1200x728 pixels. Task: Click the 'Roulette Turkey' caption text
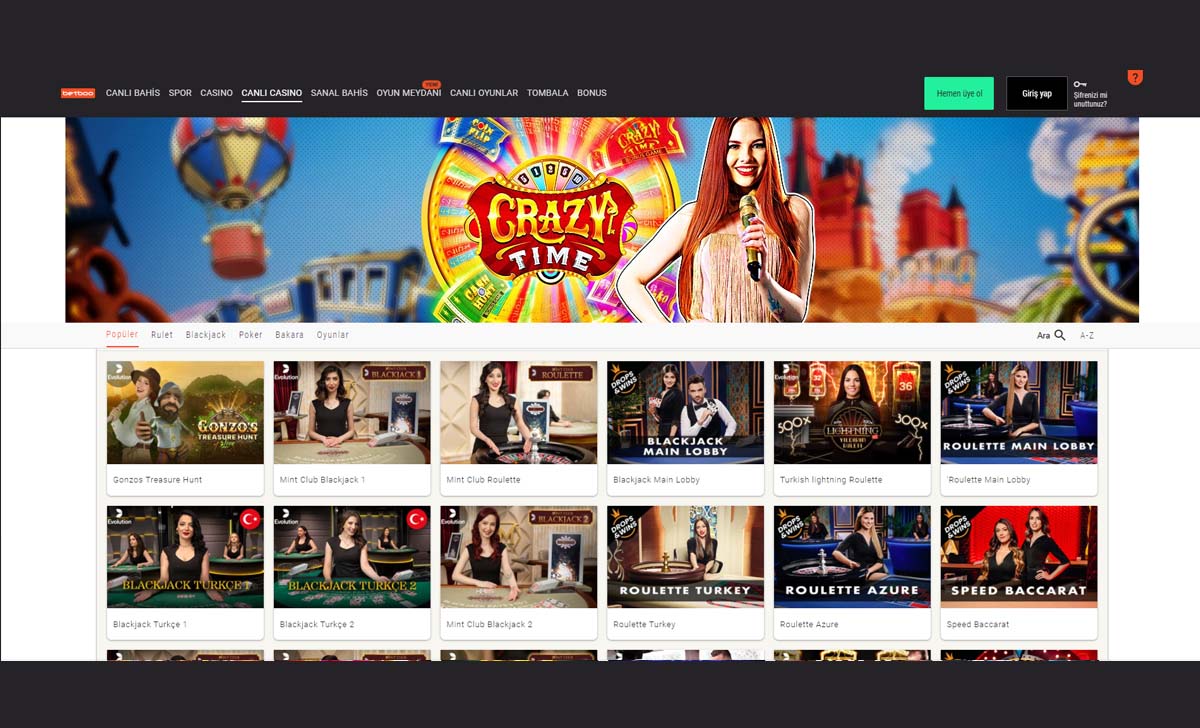tap(644, 624)
